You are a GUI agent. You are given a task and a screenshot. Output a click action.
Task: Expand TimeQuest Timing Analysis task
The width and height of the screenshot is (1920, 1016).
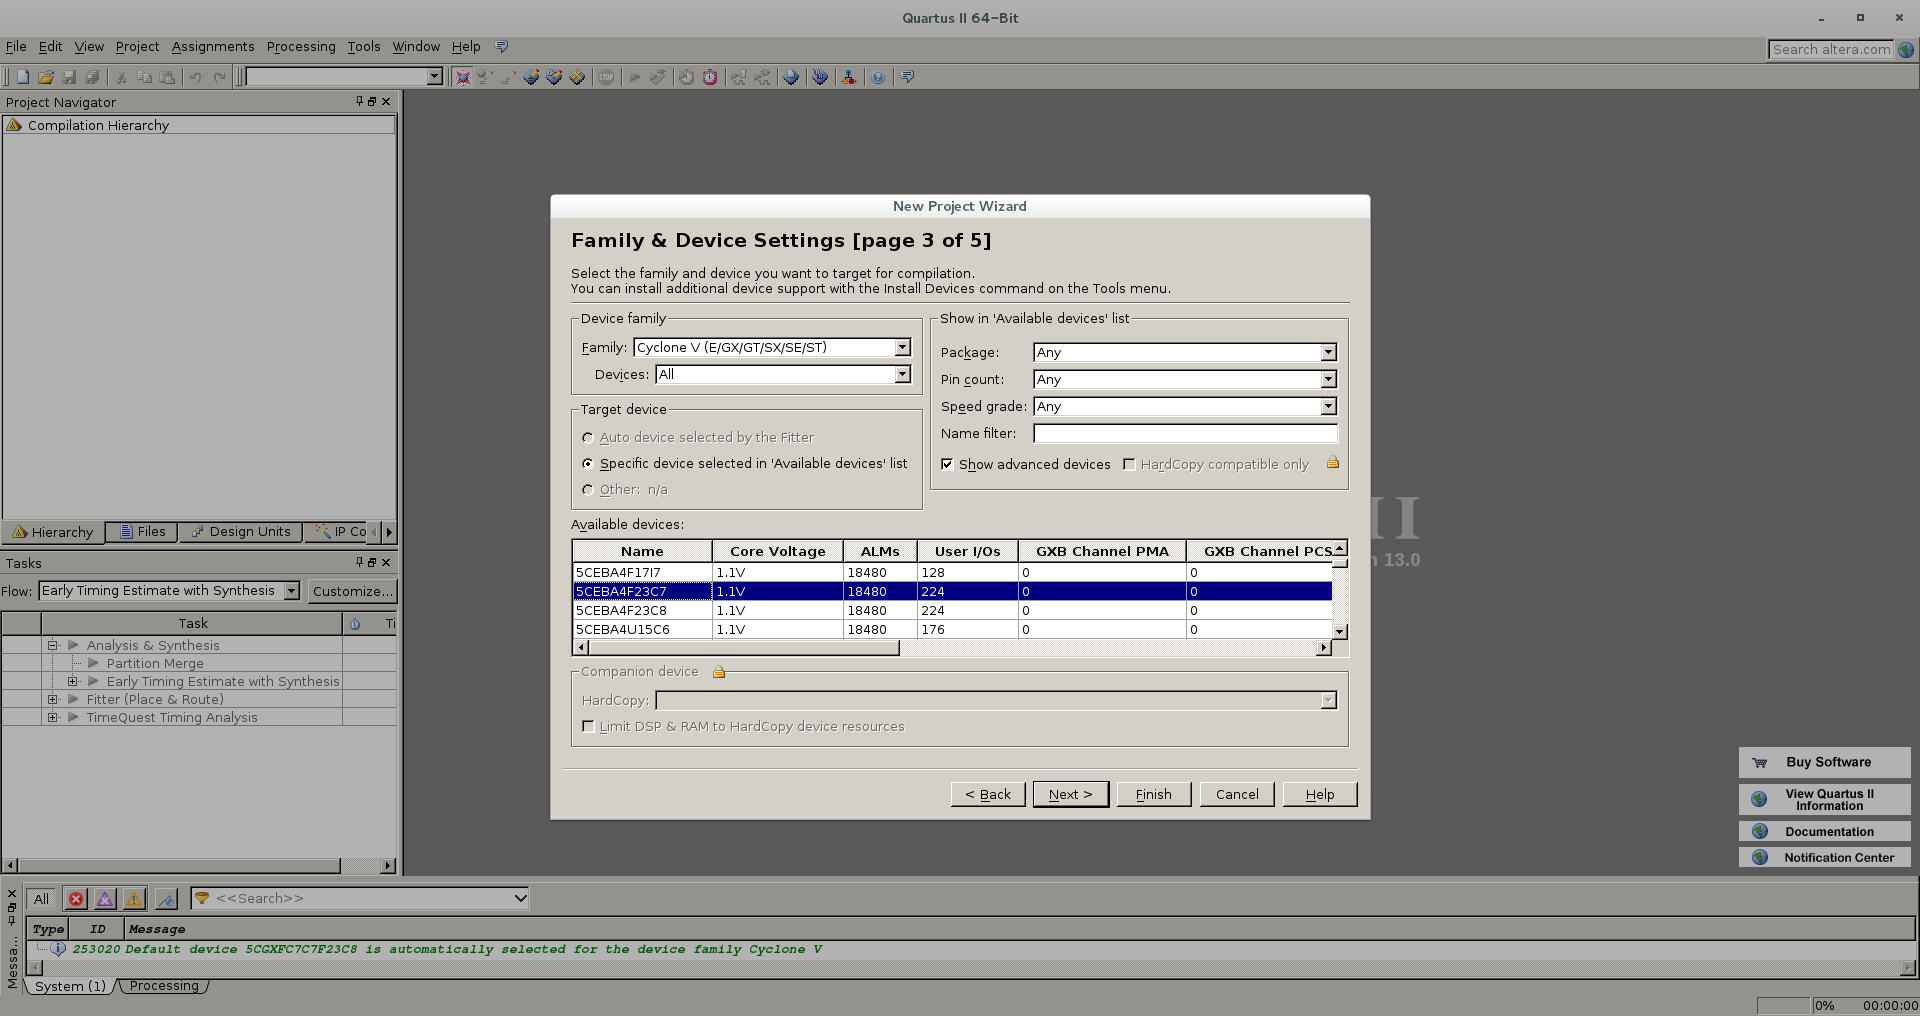tap(53, 717)
